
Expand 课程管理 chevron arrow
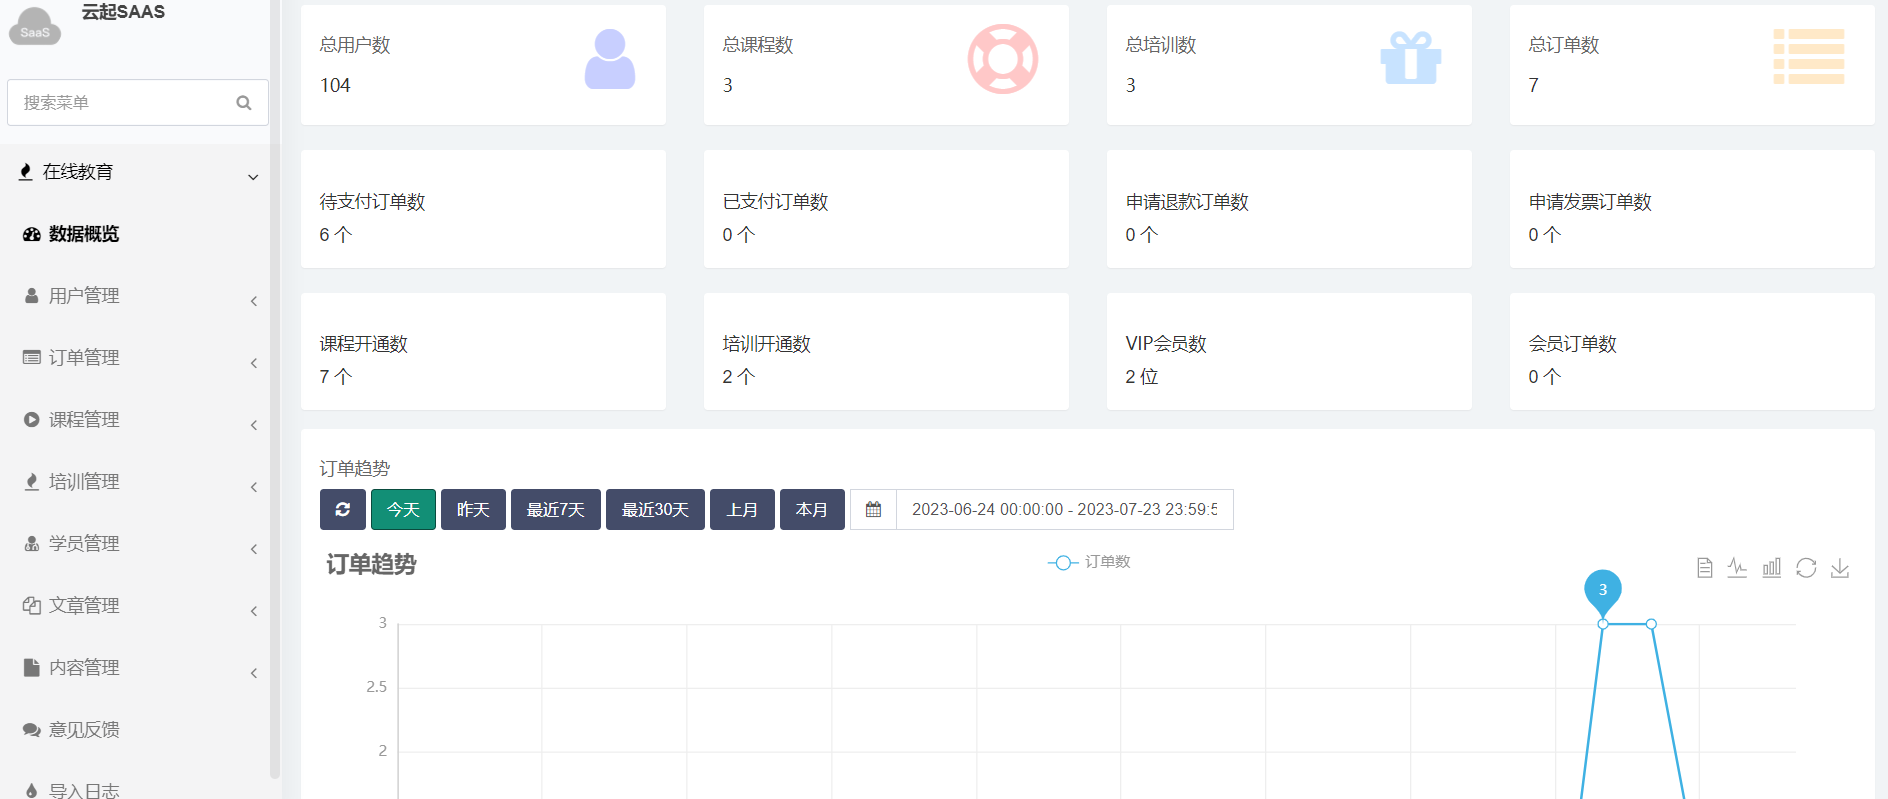[x=254, y=425]
